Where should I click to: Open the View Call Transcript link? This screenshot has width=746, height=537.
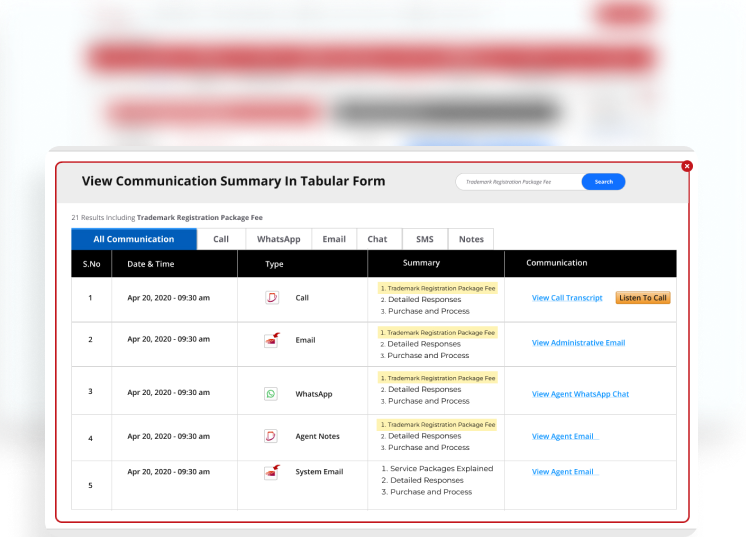pyautogui.click(x=567, y=298)
